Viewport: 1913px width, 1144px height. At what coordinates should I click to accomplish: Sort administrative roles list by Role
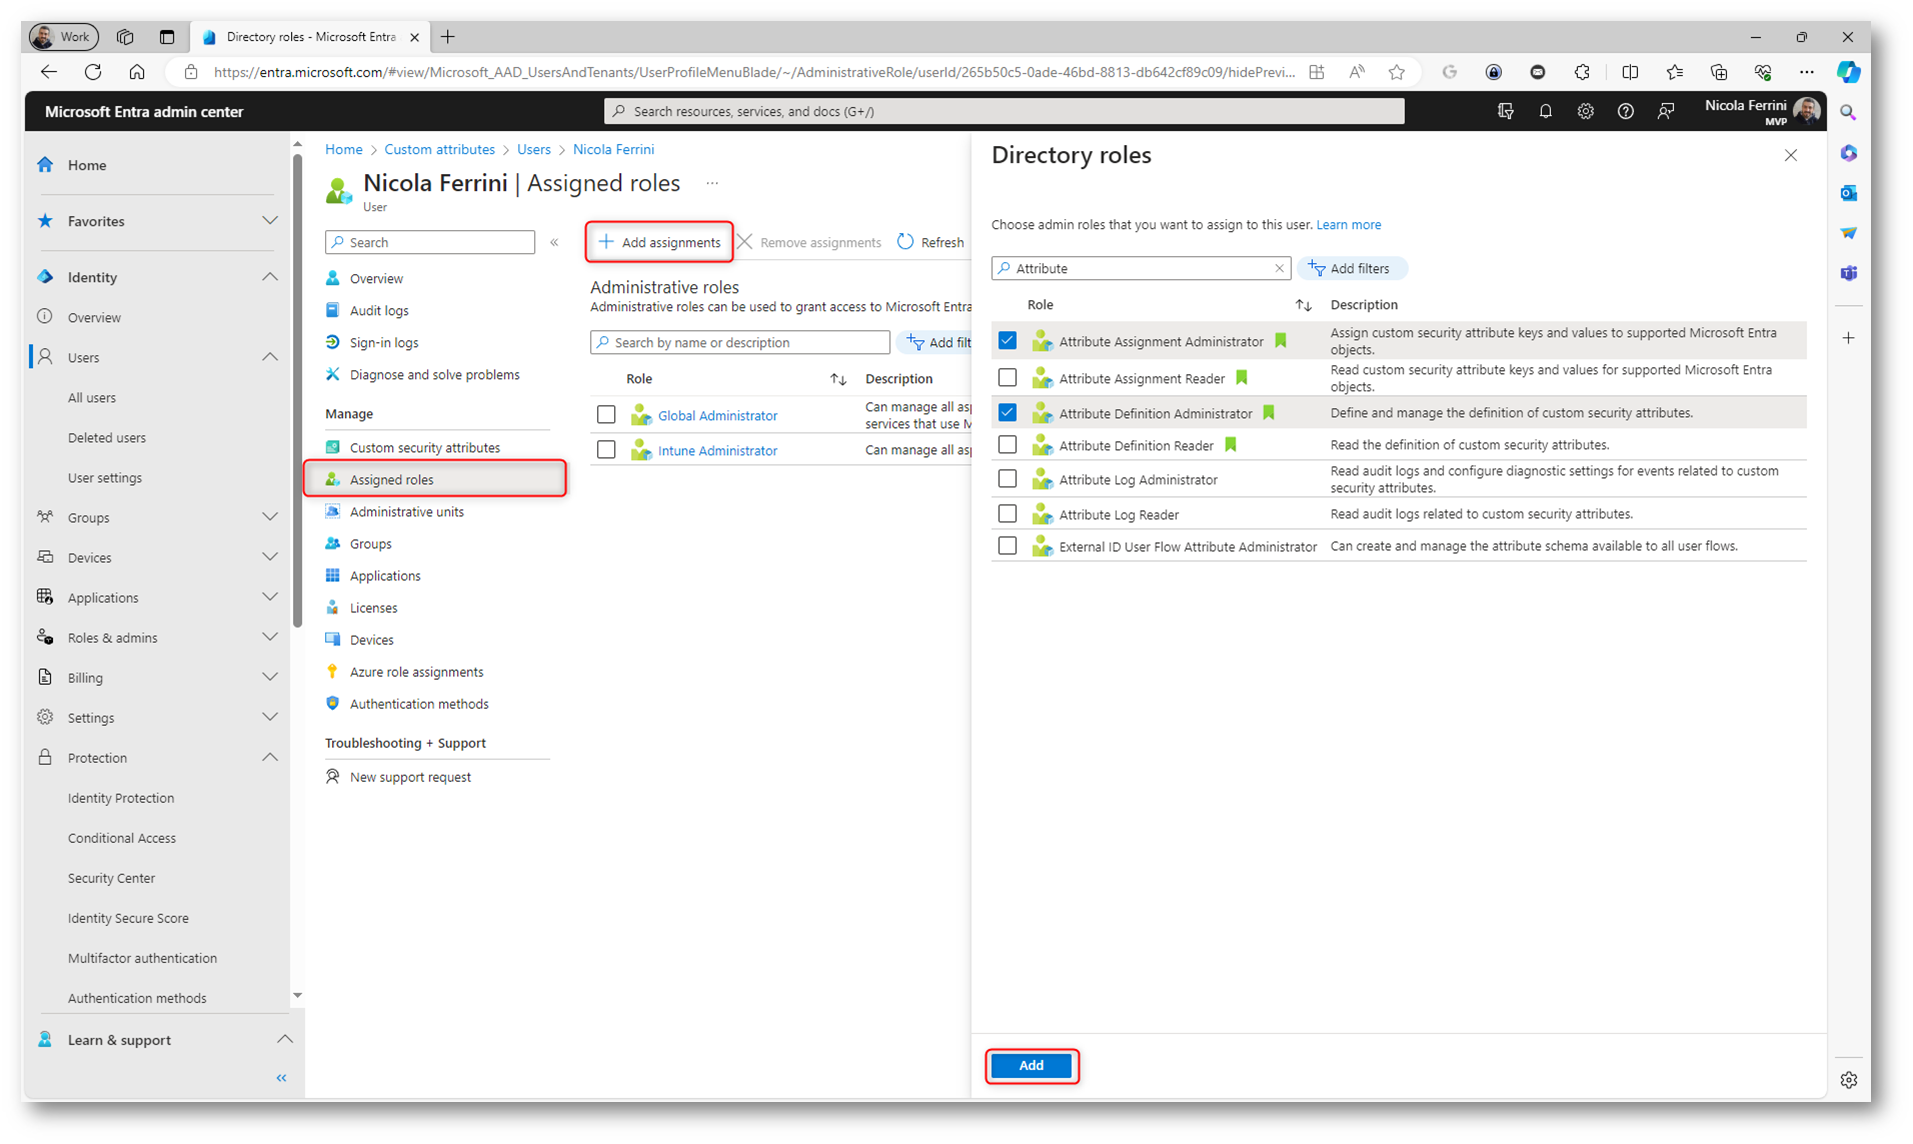[838, 379]
